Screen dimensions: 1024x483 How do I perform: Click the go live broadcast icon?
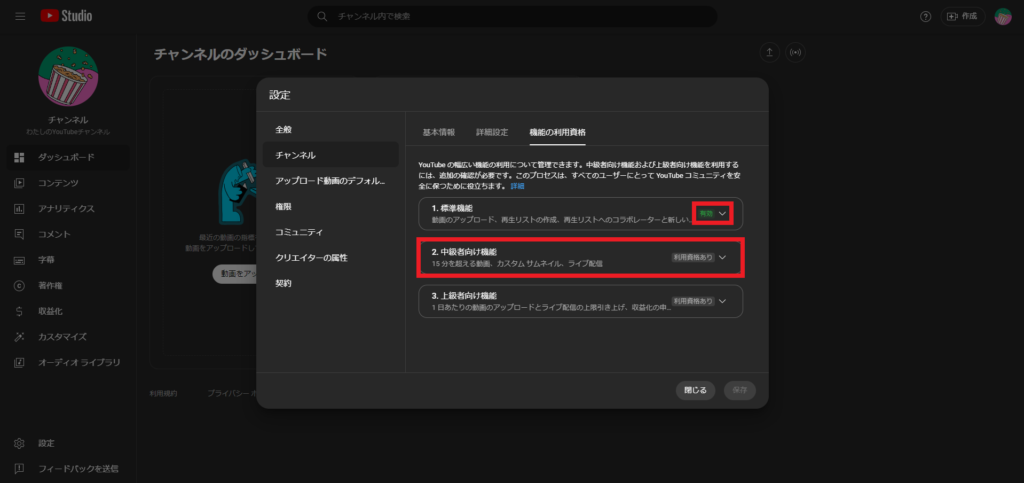(x=796, y=52)
